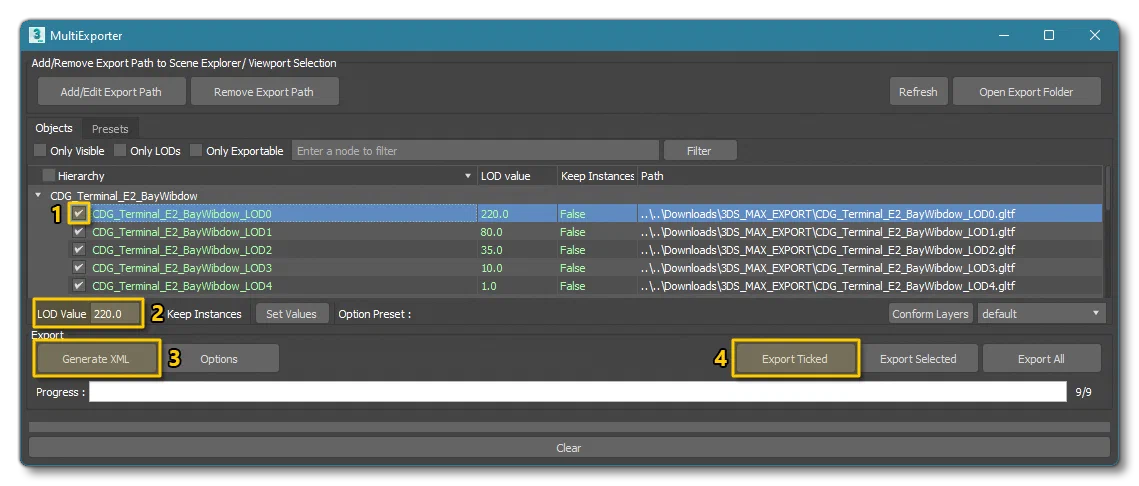Screen dimensions: 1139x486
Task: Toggle the Hierarchy header checkbox
Action: pos(49,176)
